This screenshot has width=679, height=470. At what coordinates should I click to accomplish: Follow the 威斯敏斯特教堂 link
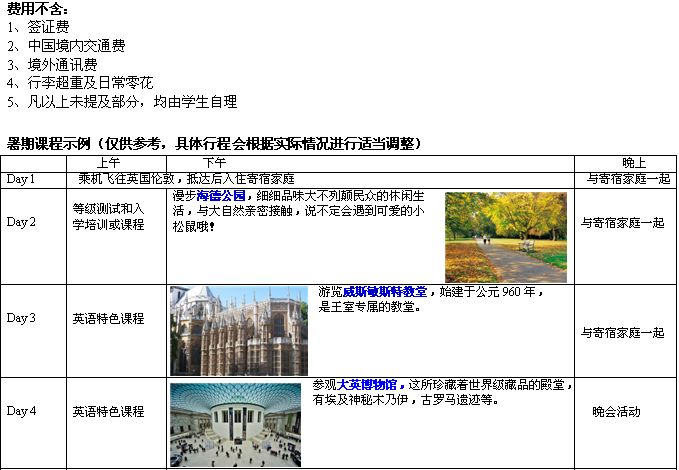385,293
